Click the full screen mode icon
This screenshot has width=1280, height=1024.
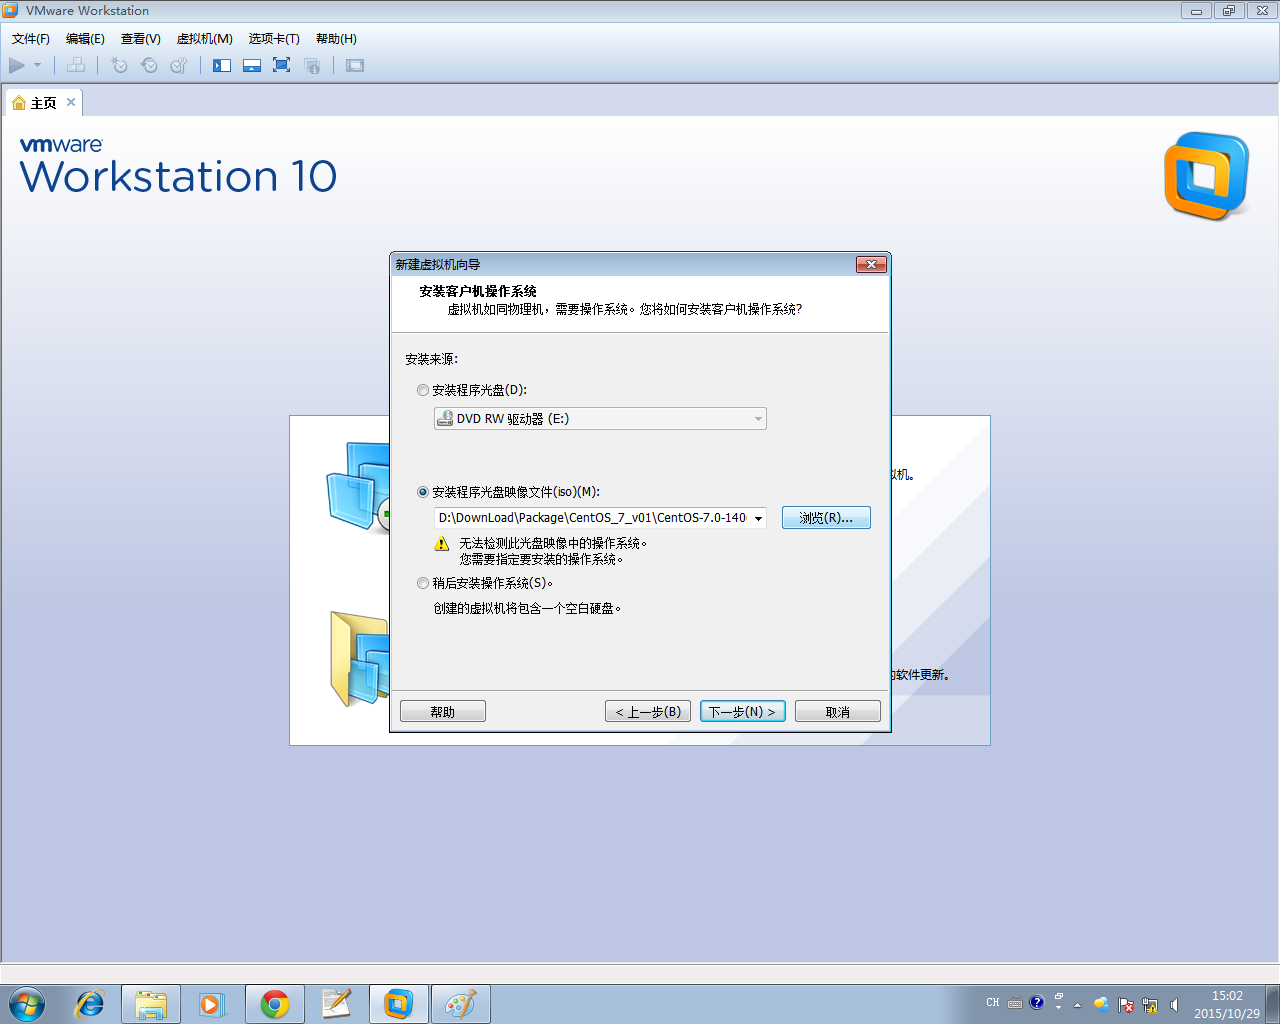[x=282, y=65]
